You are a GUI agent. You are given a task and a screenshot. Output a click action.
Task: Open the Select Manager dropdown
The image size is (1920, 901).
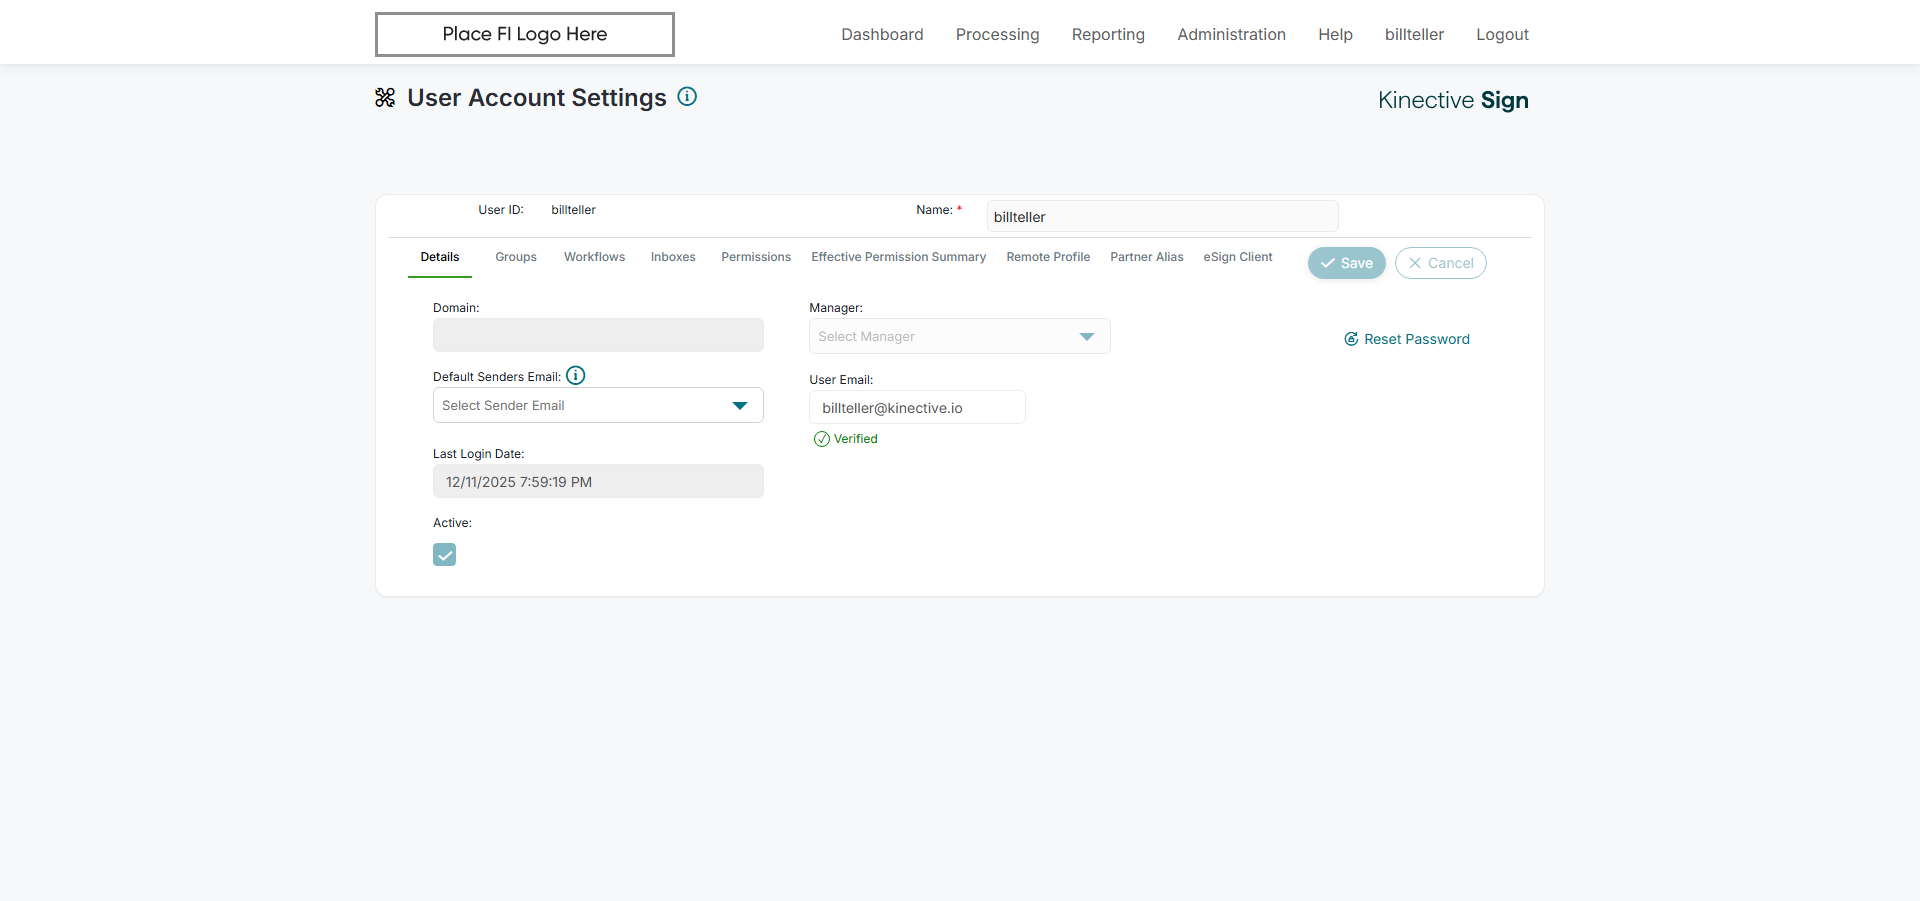[960, 336]
